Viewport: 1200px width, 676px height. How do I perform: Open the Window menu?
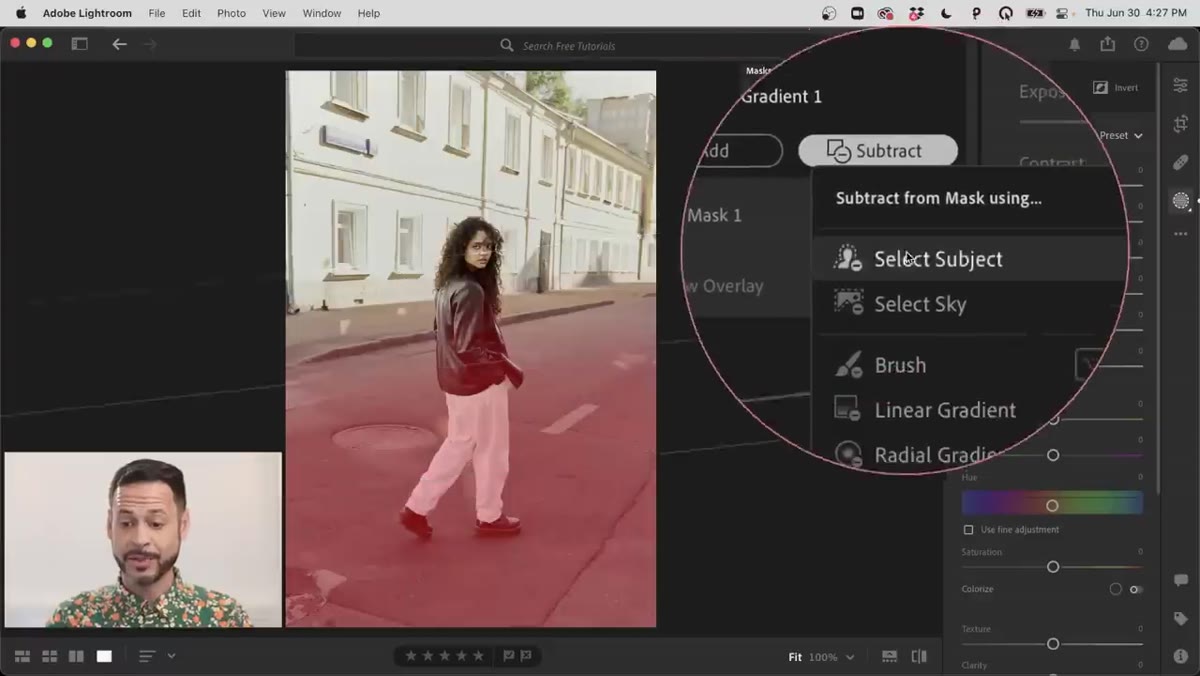(321, 13)
